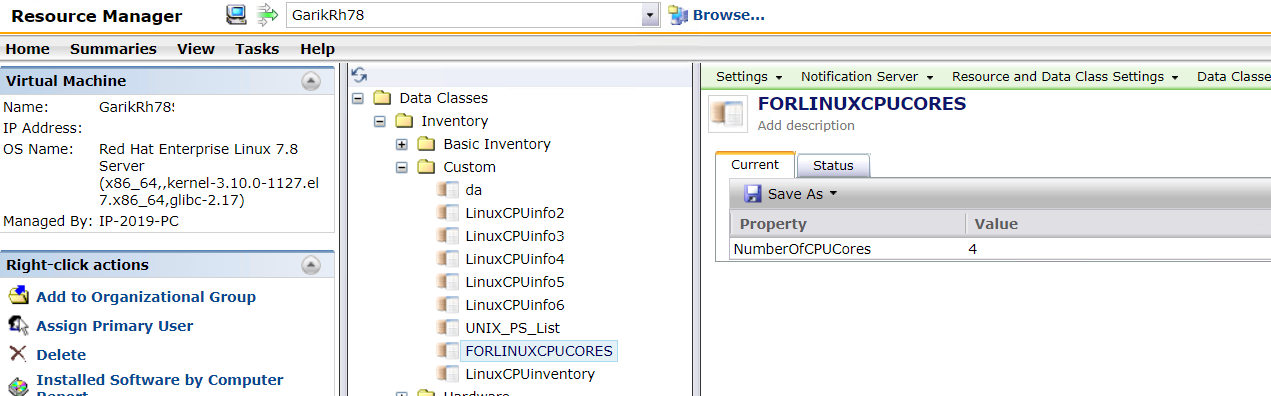Select the Inventory folder
The height and width of the screenshot is (396, 1271).
[455, 121]
